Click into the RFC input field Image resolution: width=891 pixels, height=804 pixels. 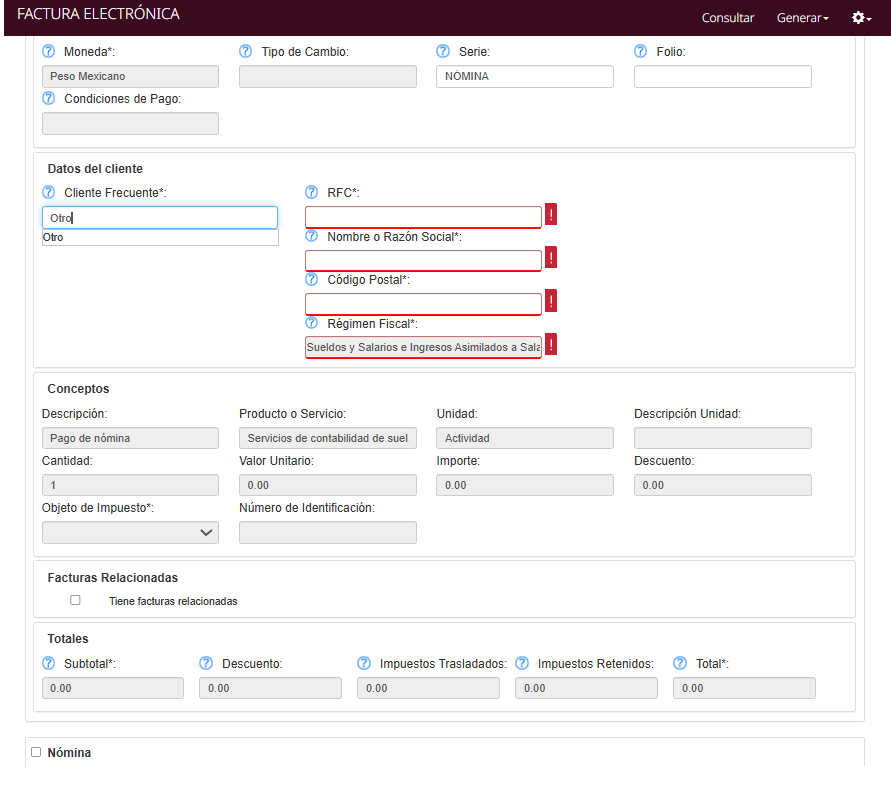(423, 217)
